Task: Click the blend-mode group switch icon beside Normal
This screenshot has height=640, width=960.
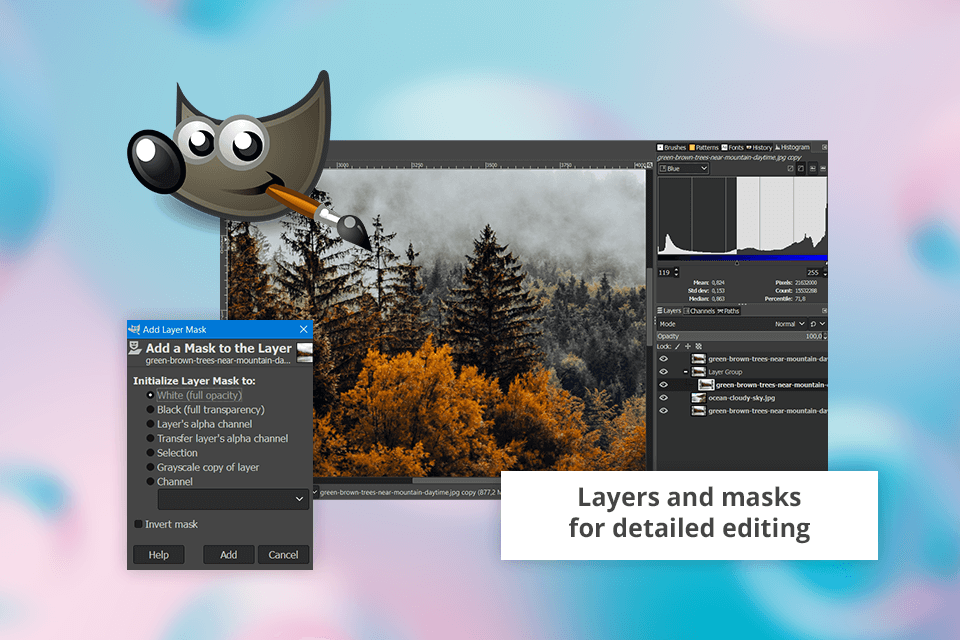Action: point(813,324)
